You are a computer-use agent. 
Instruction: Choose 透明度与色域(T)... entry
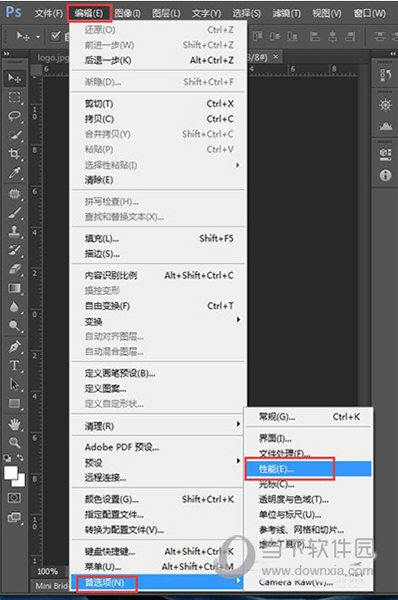308,499
